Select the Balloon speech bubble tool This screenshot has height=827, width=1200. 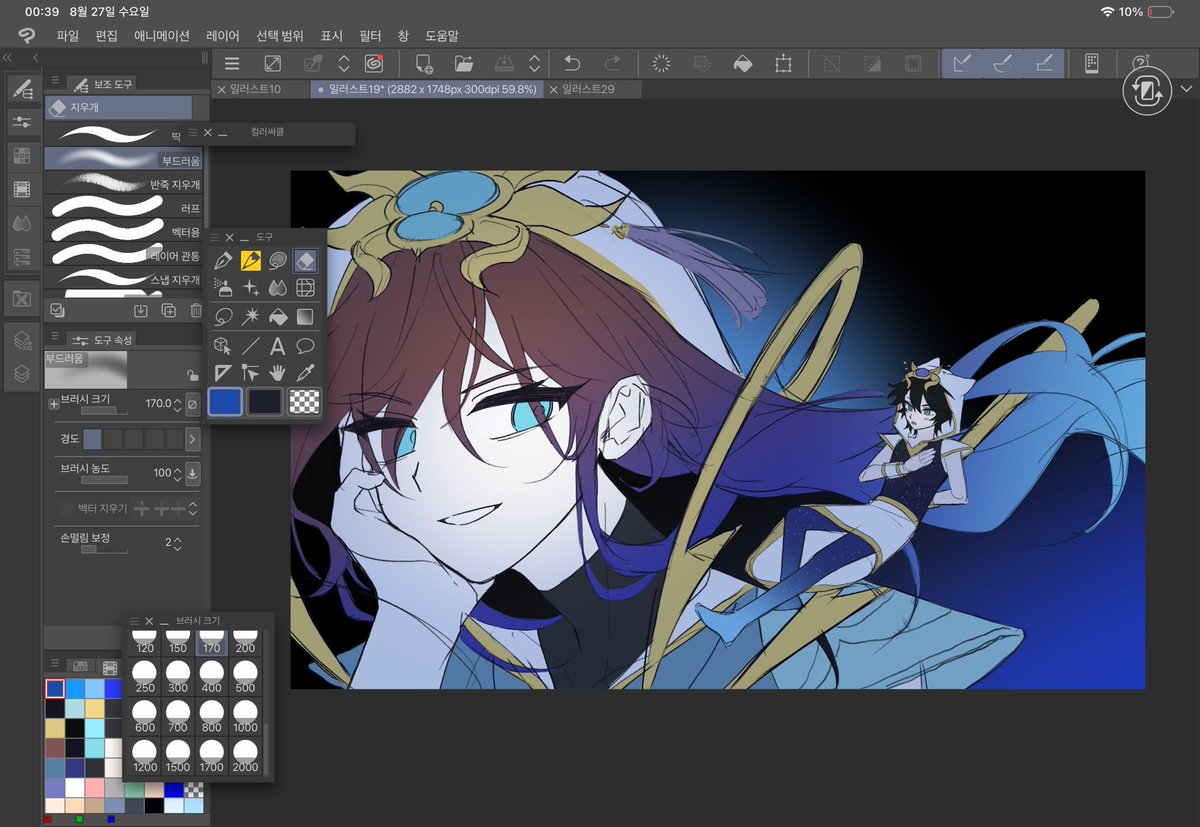pos(305,346)
